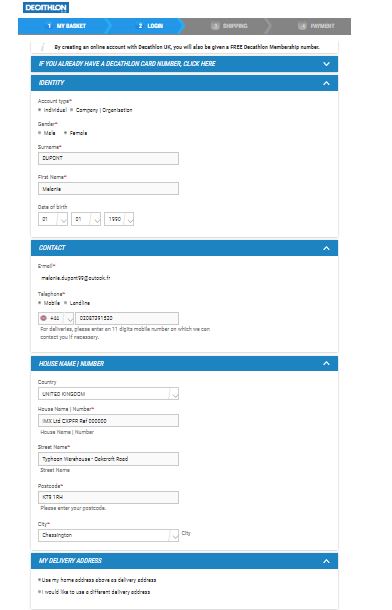Click the +44 country flag icon
392x610 pixels.
[44, 318]
